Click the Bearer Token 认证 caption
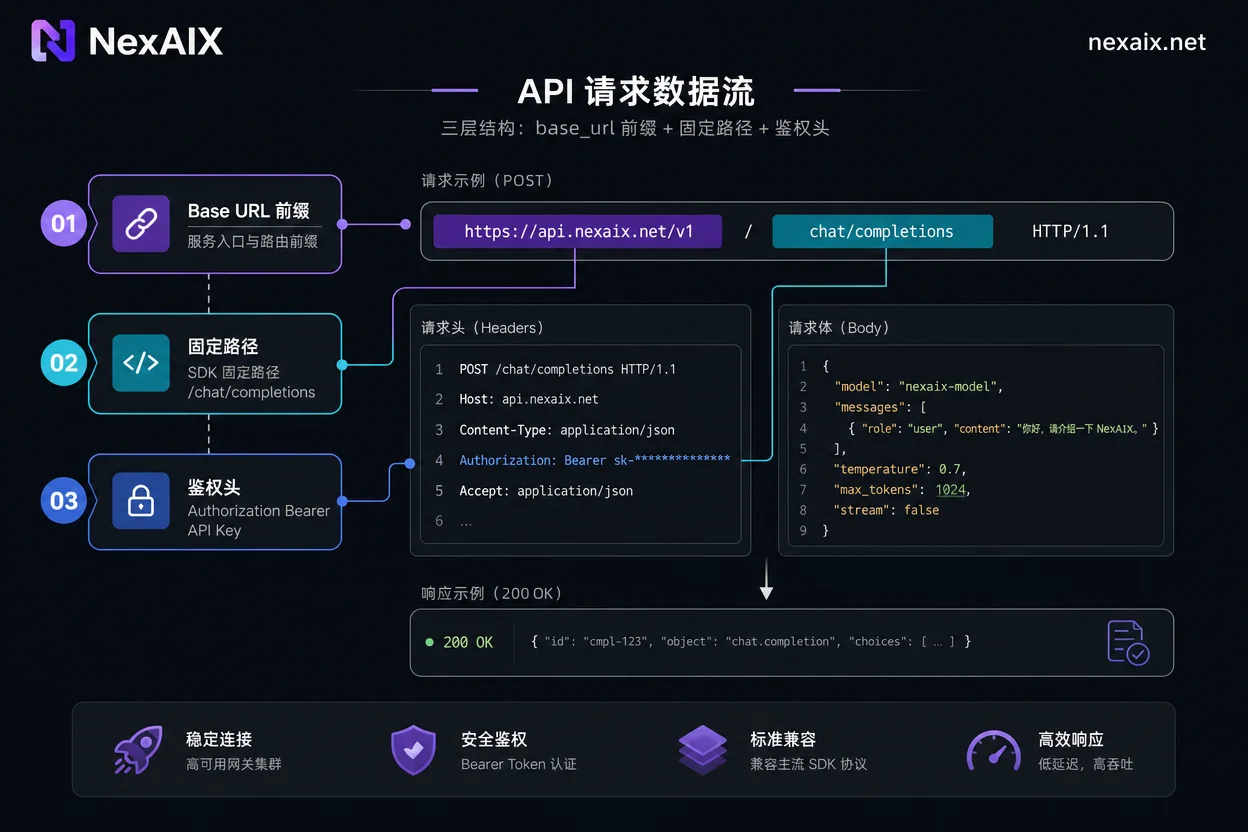Viewport: 1248px width, 832px height. (x=519, y=764)
